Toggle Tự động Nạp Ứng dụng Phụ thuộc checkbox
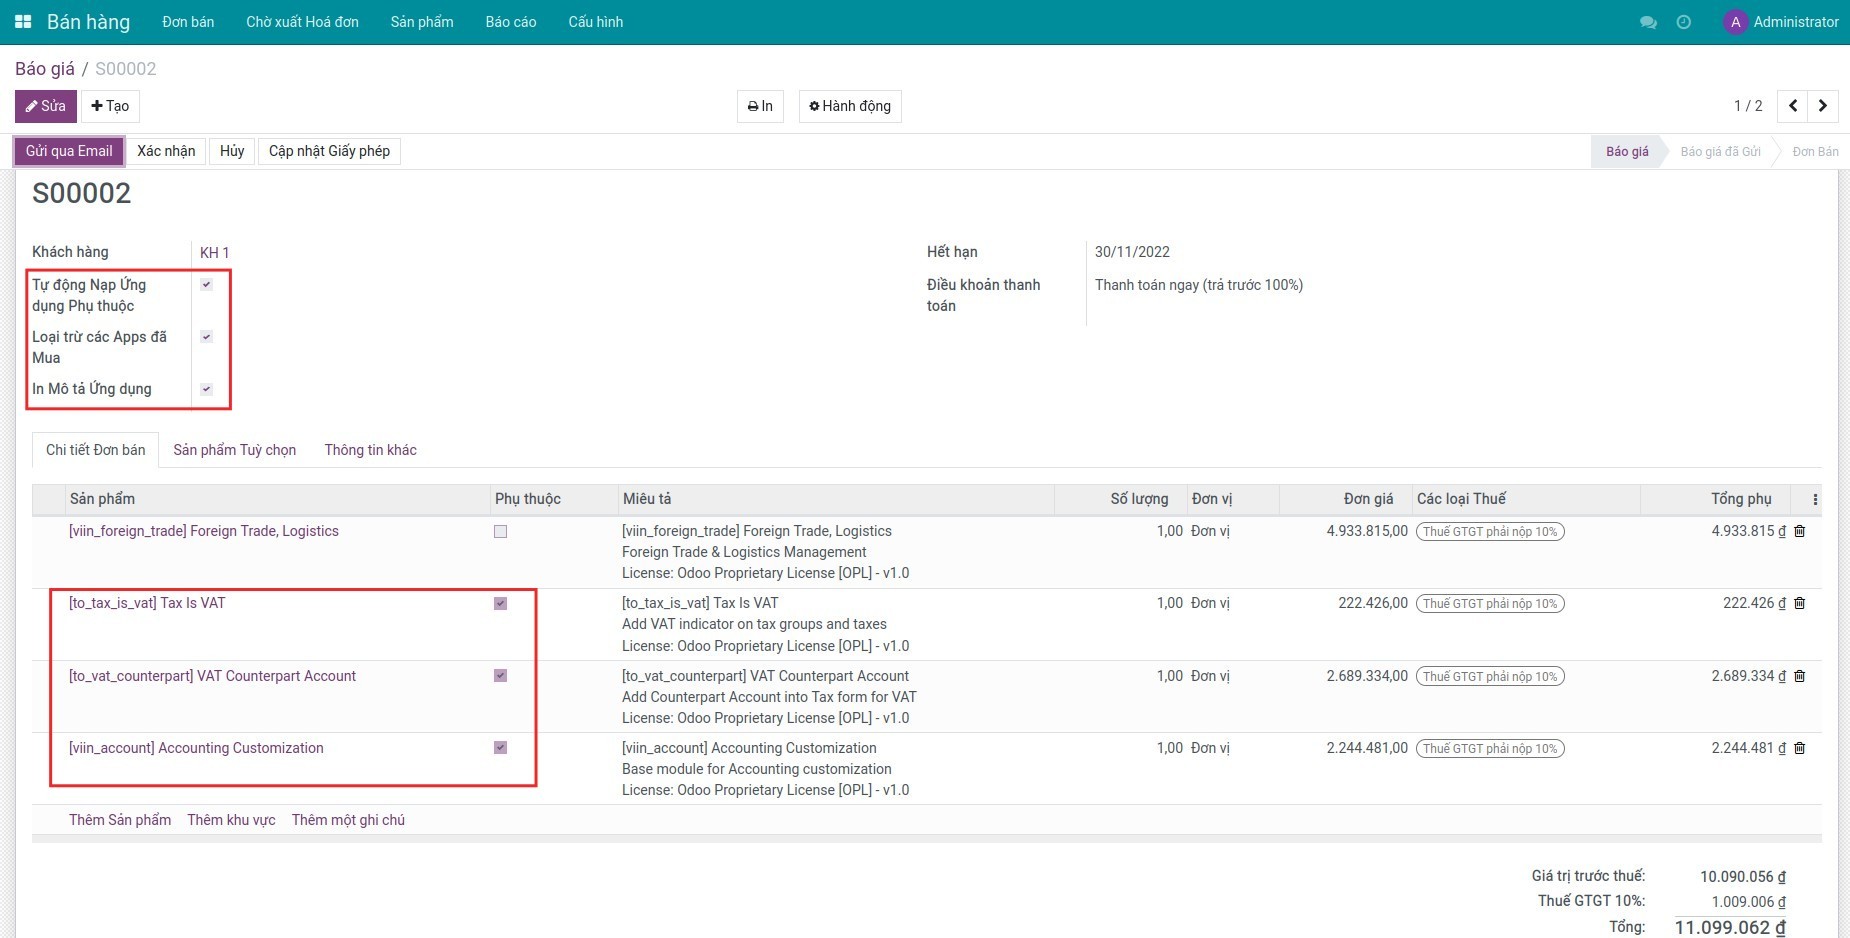 point(207,285)
